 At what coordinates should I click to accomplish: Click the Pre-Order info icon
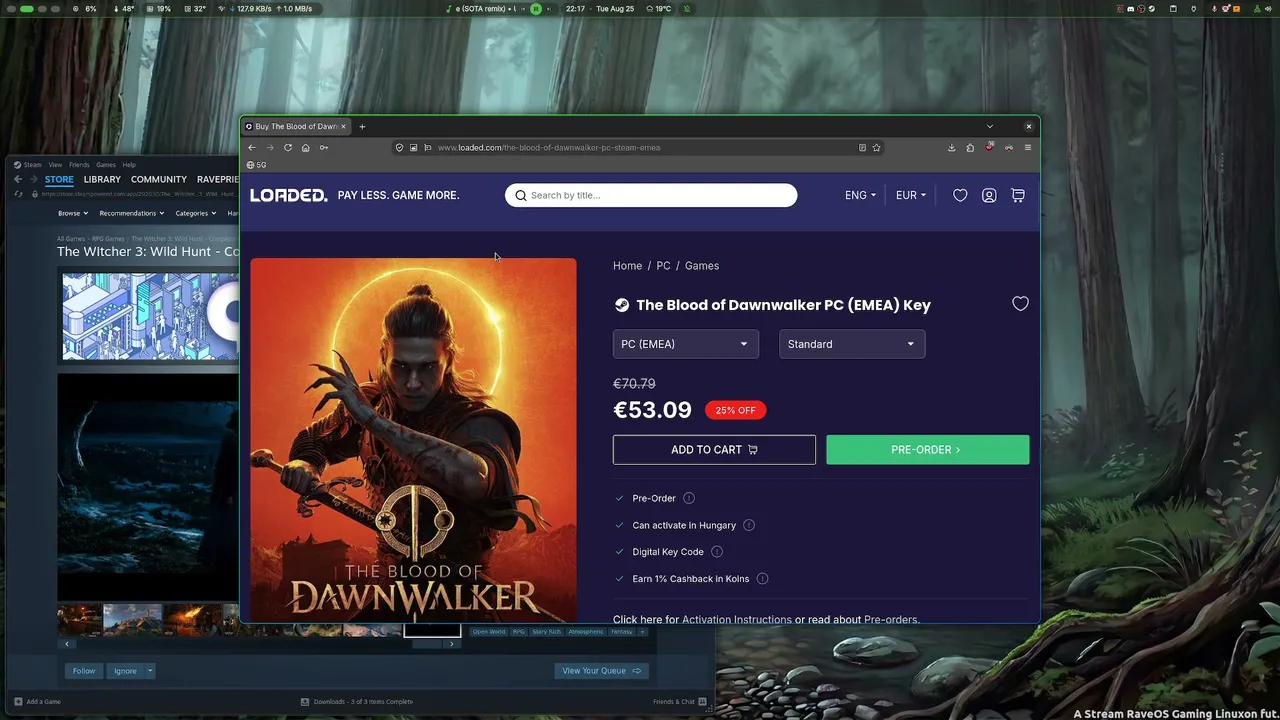click(x=689, y=498)
